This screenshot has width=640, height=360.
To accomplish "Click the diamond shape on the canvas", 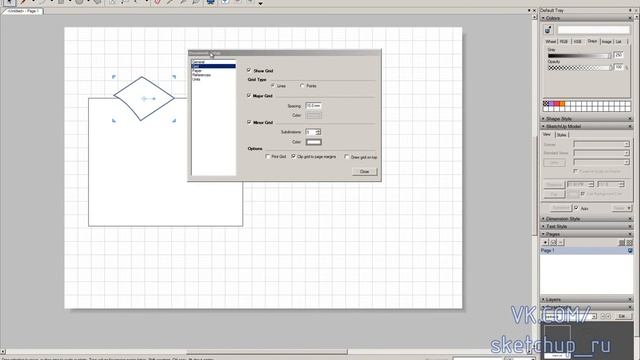I will 144,98.
